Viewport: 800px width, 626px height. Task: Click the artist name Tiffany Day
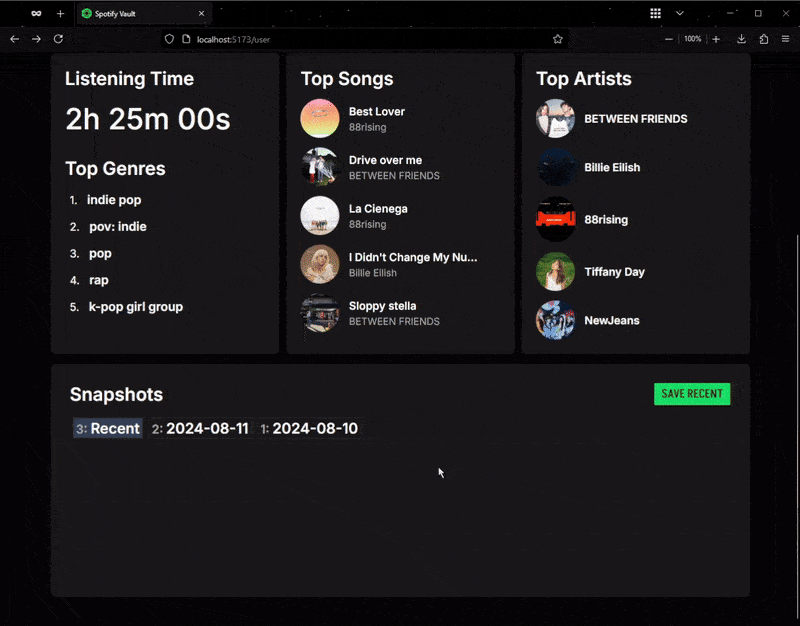(x=614, y=272)
